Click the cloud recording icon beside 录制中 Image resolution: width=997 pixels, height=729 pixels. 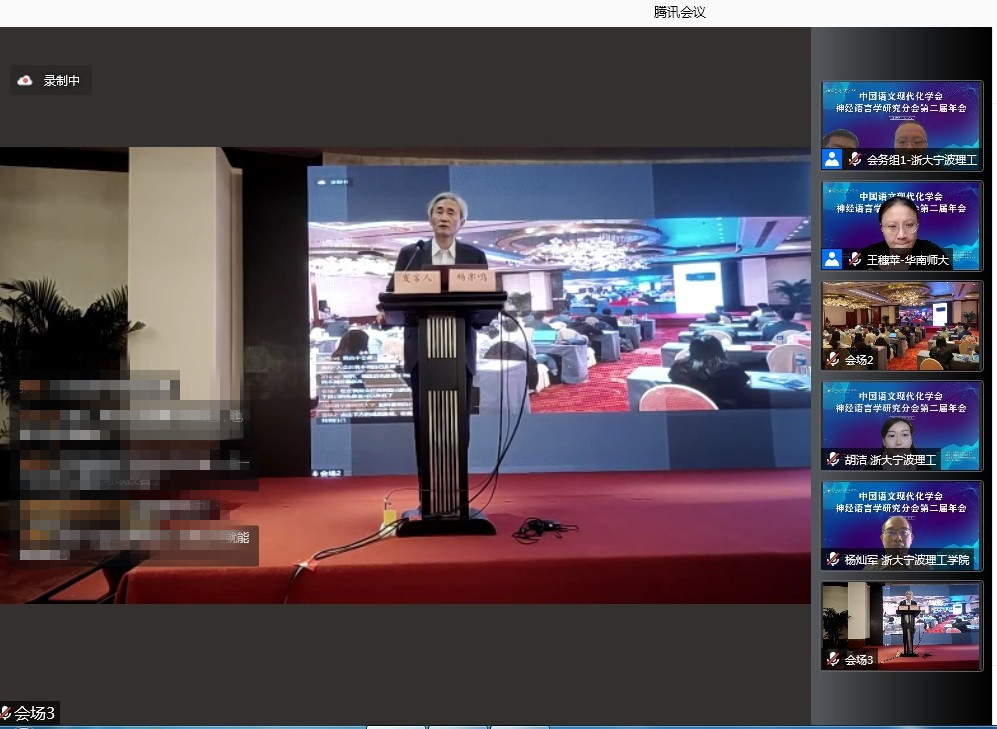click(x=26, y=81)
